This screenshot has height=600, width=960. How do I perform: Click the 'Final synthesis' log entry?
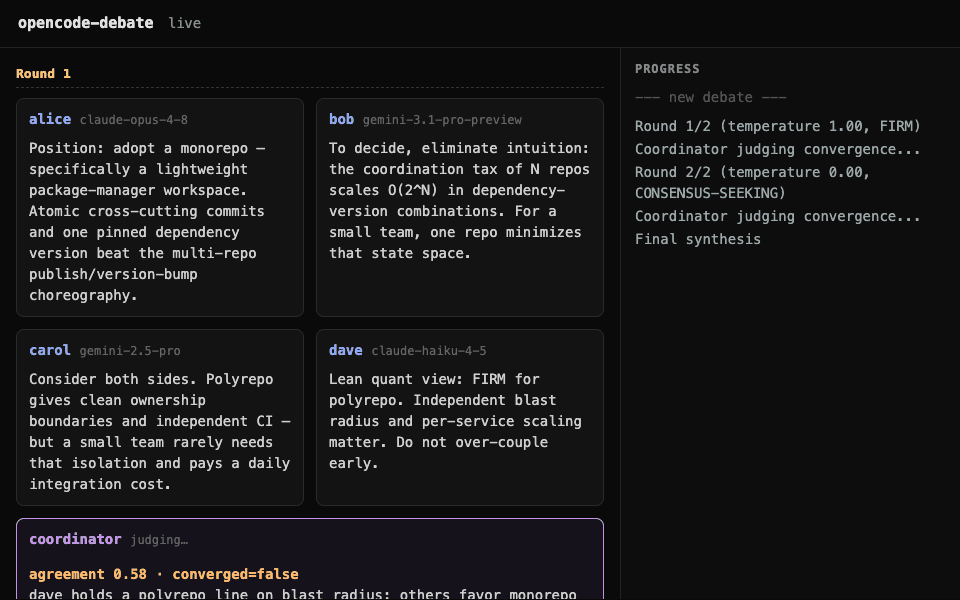[x=698, y=239]
